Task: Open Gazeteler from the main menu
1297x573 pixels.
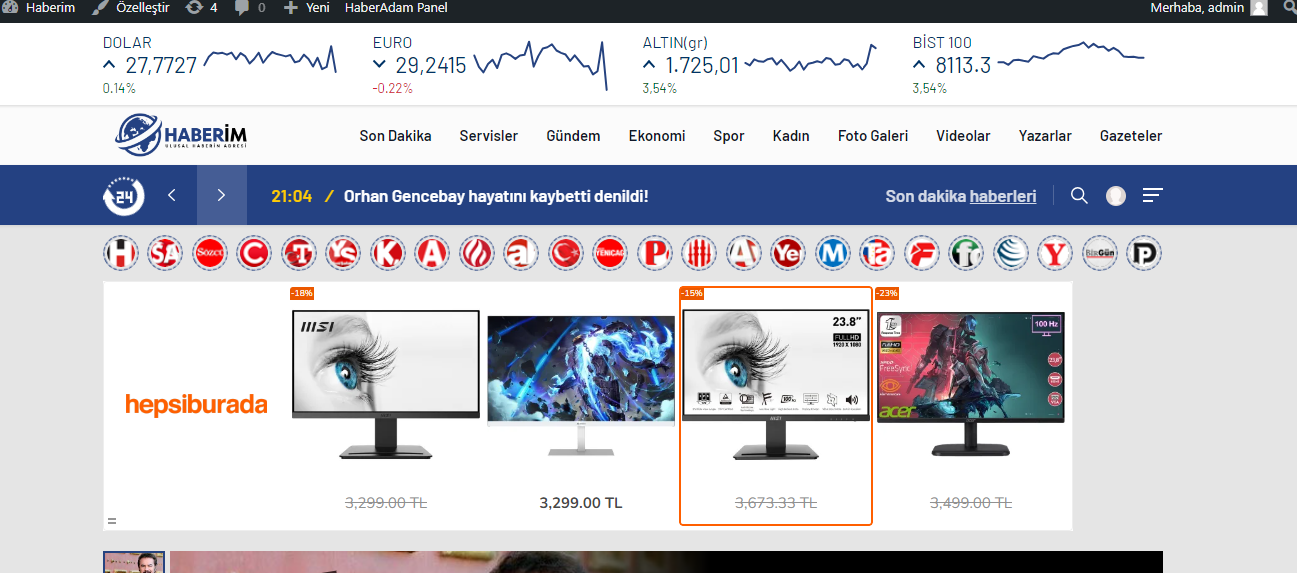Action: [x=1131, y=136]
